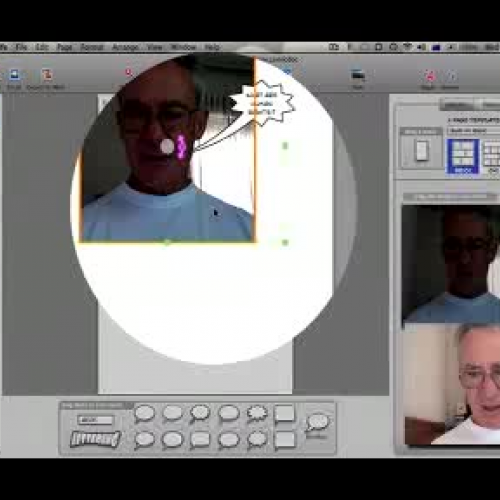This screenshot has width=500, height=500.
Task: Click the page orientation icon in the page attributes box
Action: click(x=421, y=151)
